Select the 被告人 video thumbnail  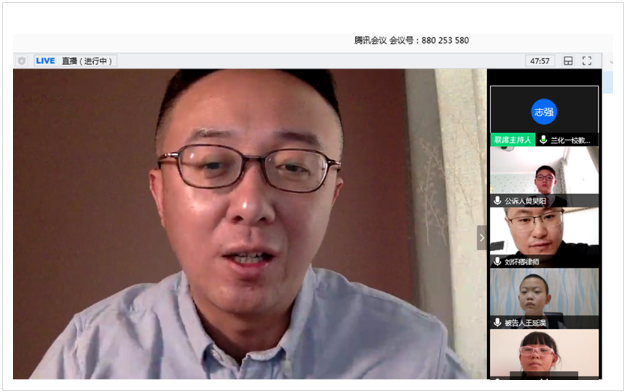click(544, 298)
